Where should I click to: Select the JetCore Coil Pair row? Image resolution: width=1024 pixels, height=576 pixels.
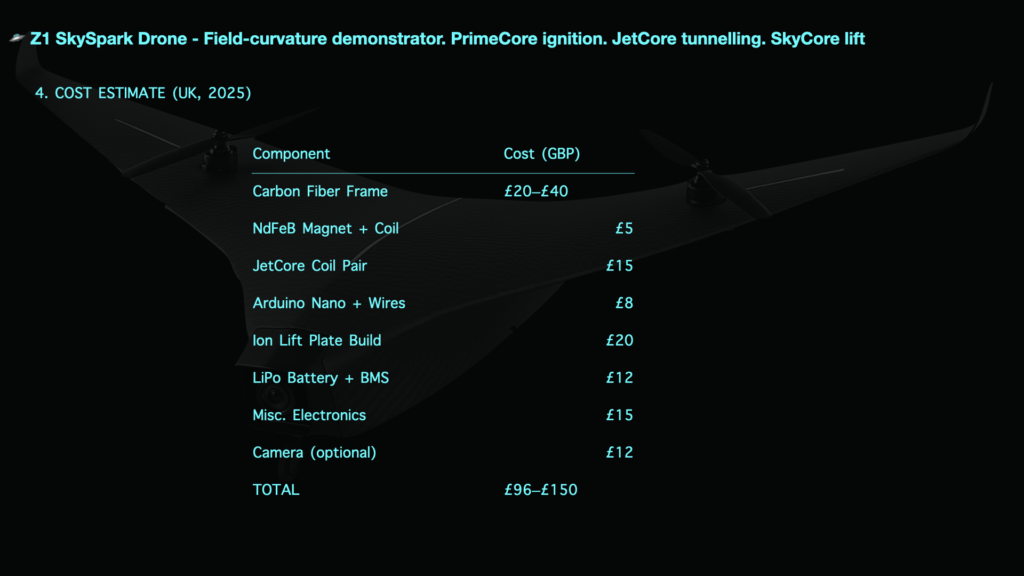pyautogui.click(x=443, y=266)
